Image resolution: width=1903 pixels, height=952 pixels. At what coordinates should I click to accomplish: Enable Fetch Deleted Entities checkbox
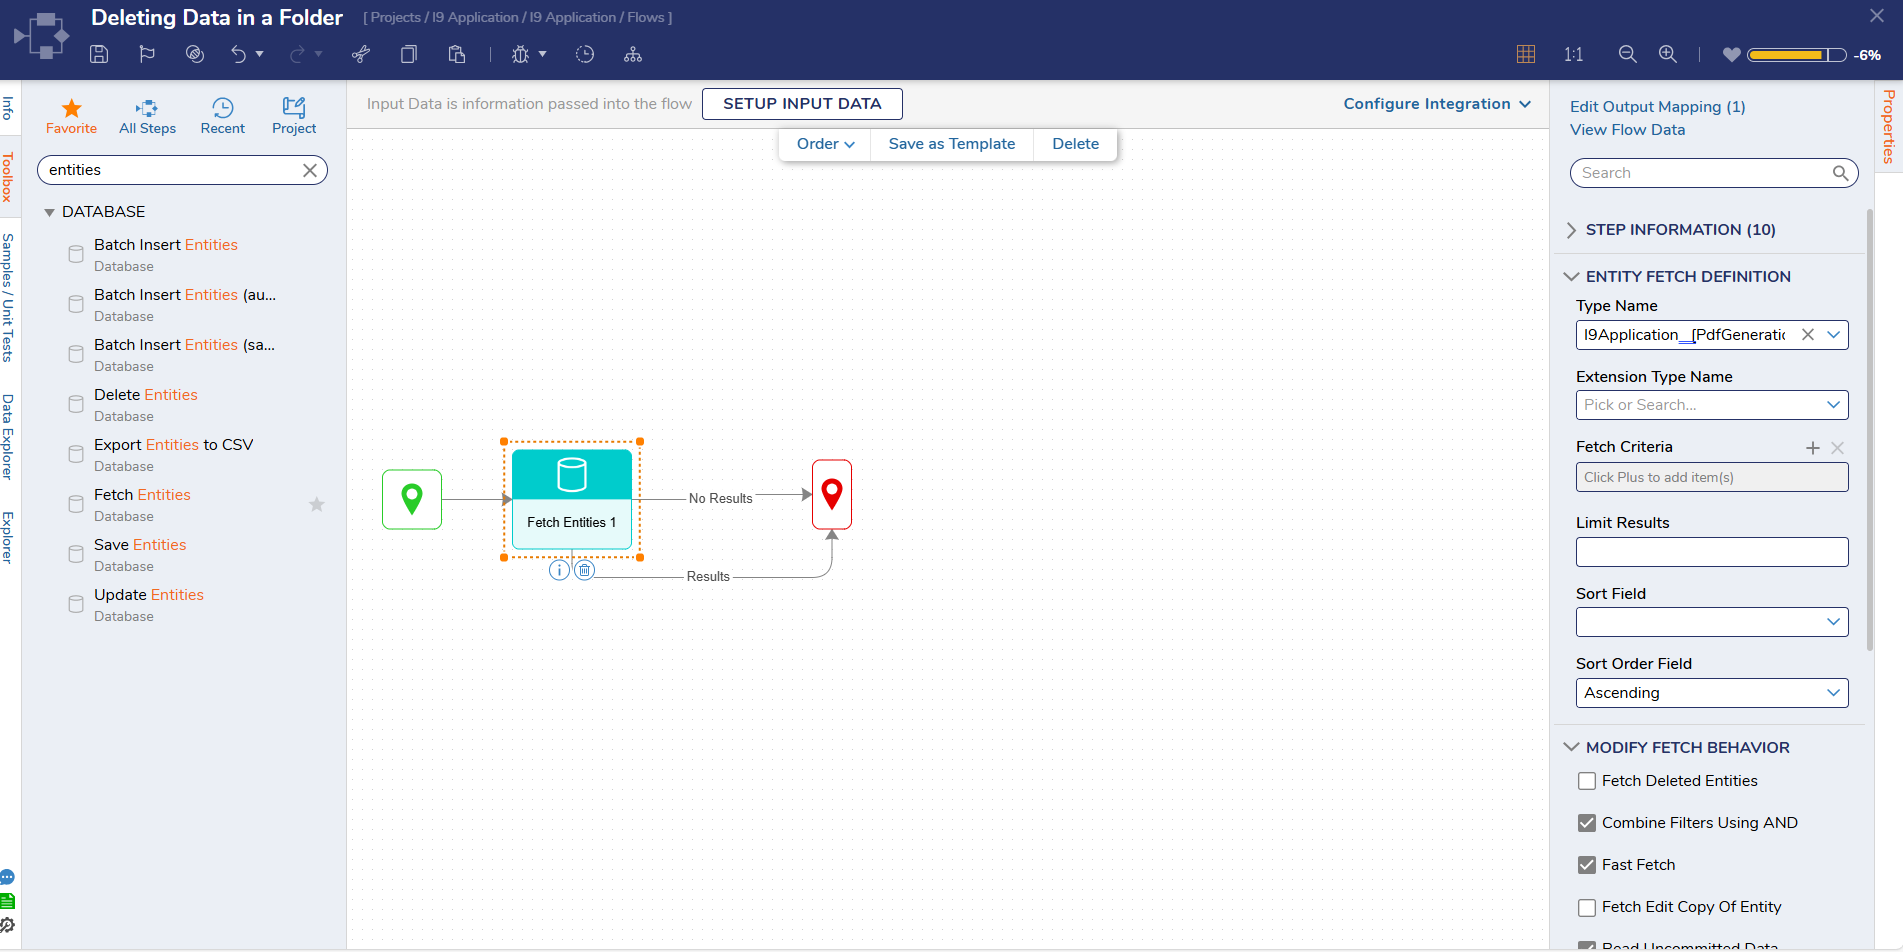(1587, 781)
